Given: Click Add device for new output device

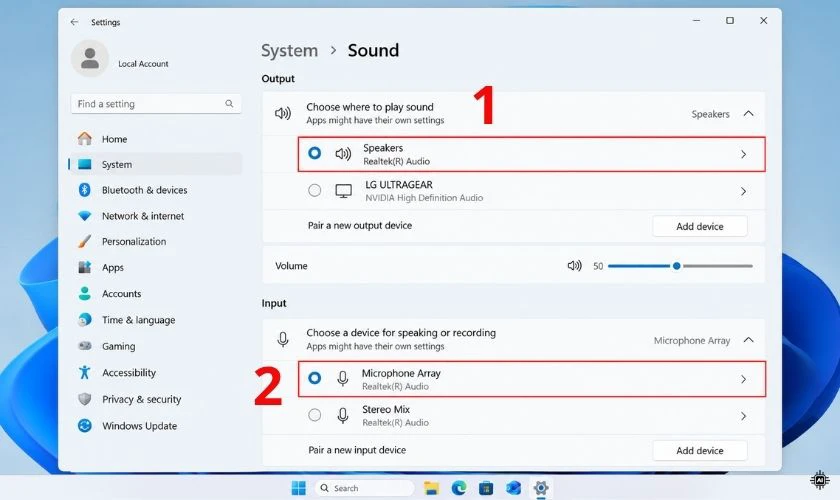Looking at the screenshot, I should (700, 226).
